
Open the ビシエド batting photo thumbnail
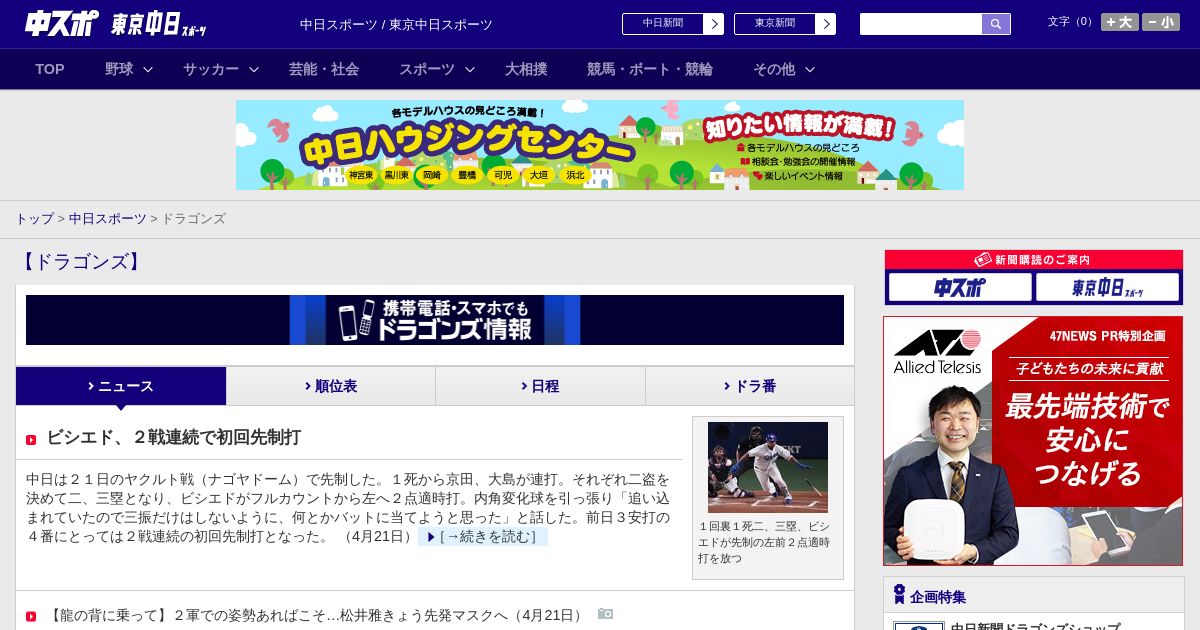click(x=768, y=467)
